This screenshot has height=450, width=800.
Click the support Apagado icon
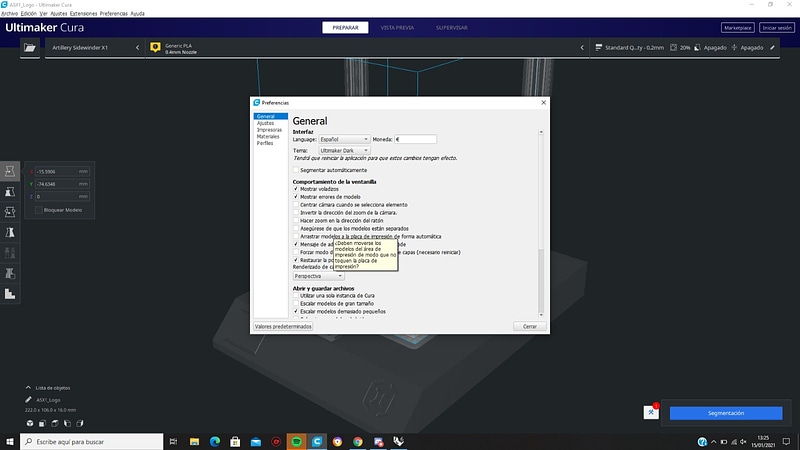[697, 47]
